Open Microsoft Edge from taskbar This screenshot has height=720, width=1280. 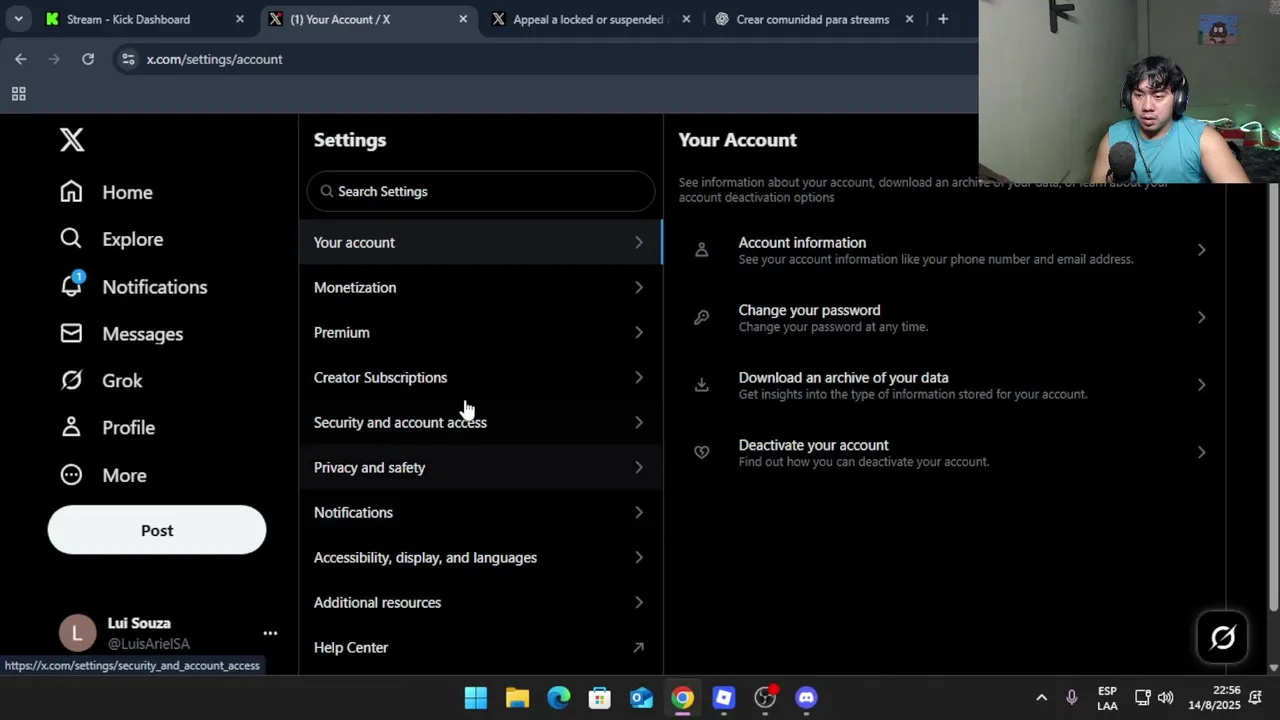point(559,698)
